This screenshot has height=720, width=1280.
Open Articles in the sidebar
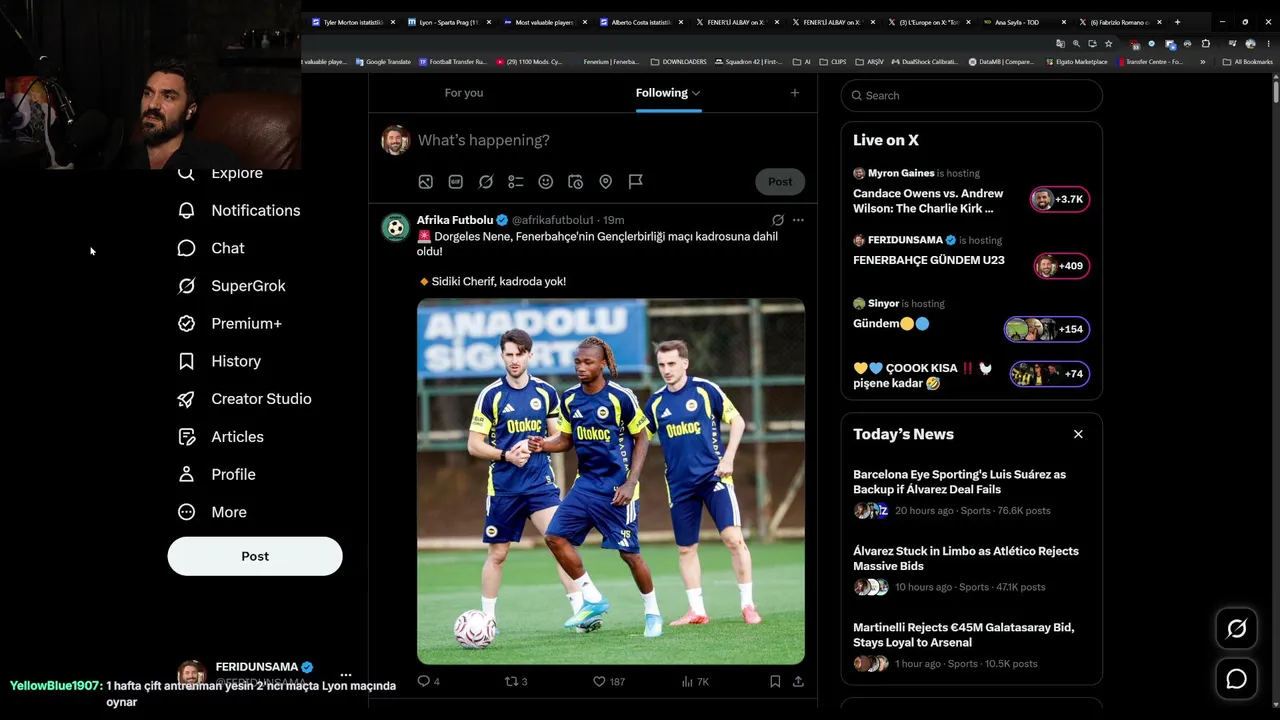coord(221,437)
